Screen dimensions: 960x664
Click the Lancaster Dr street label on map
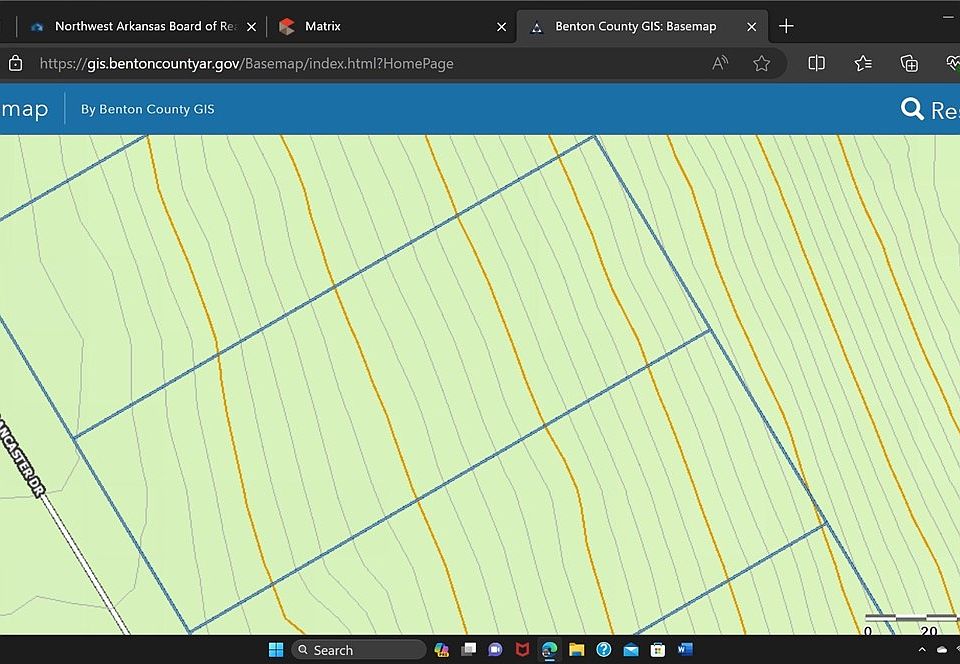pos(21,456)
